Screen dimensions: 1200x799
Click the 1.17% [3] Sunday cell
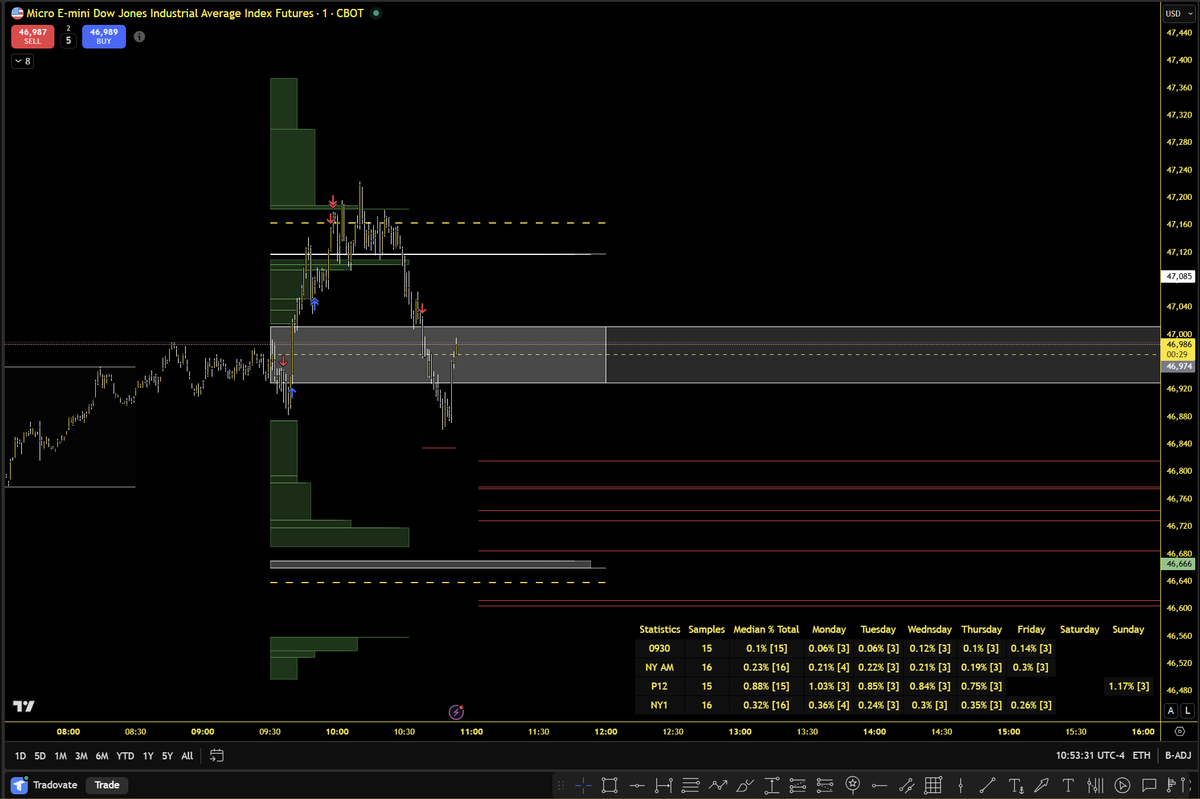(x=1128, y=686)
